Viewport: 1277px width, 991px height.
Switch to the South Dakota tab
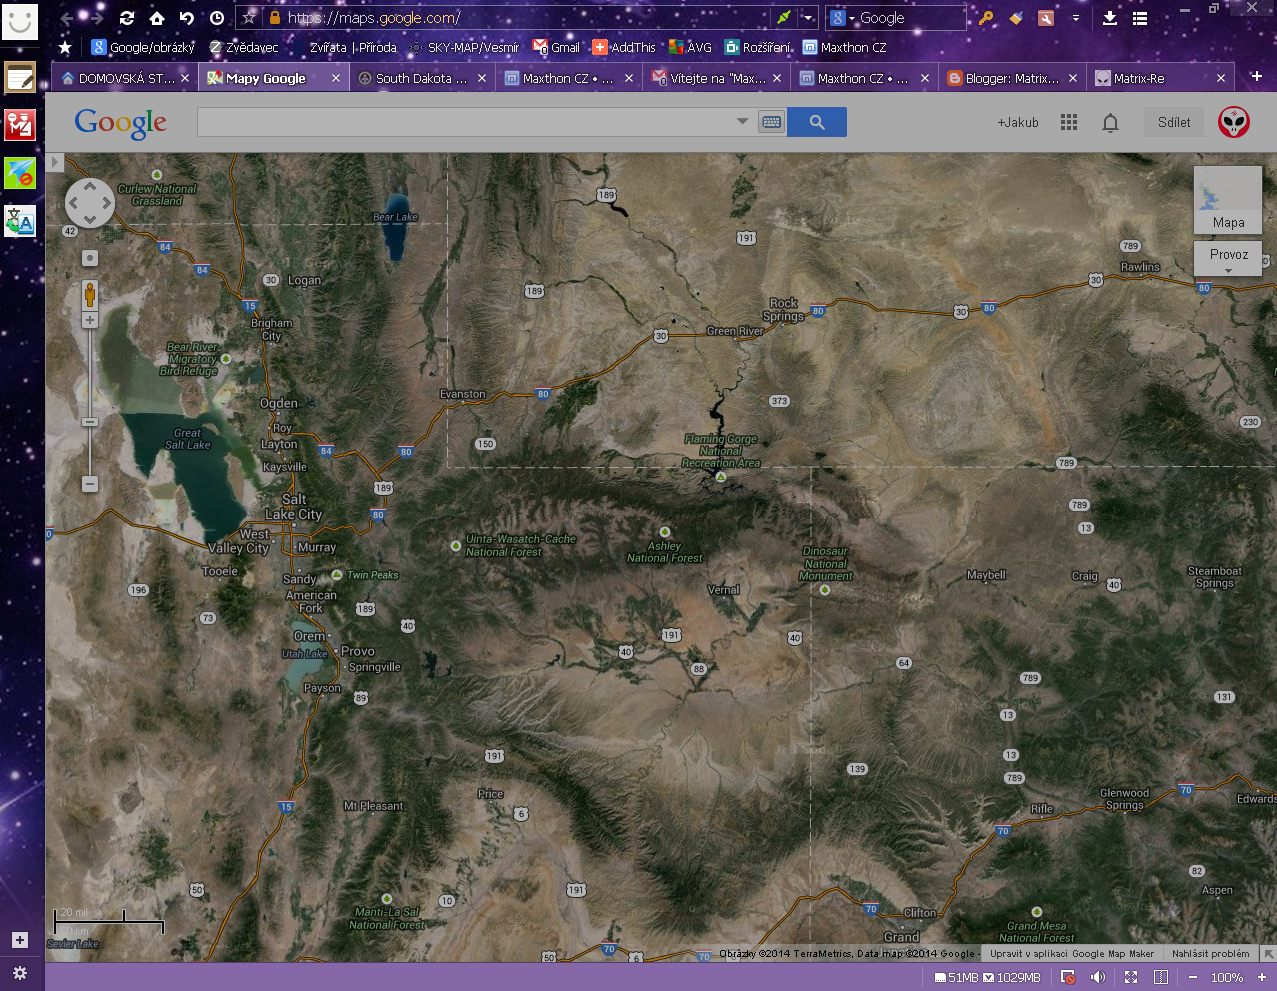point(420,78)
